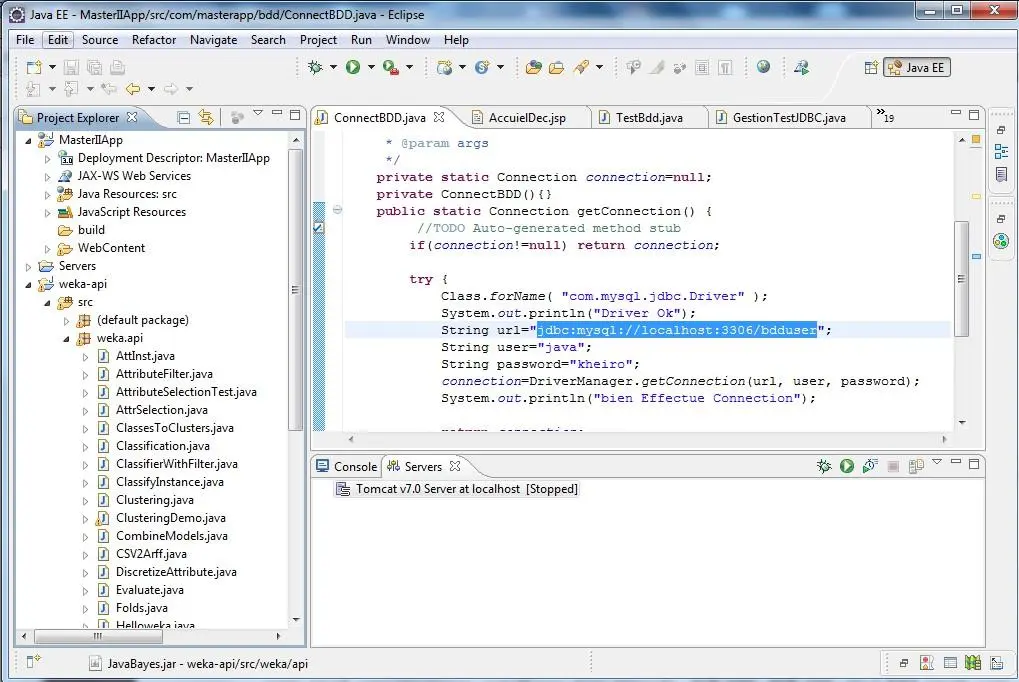Screen dimensions: 1019x682
Task: Click the Open Perspective icon
Action: 870,68
